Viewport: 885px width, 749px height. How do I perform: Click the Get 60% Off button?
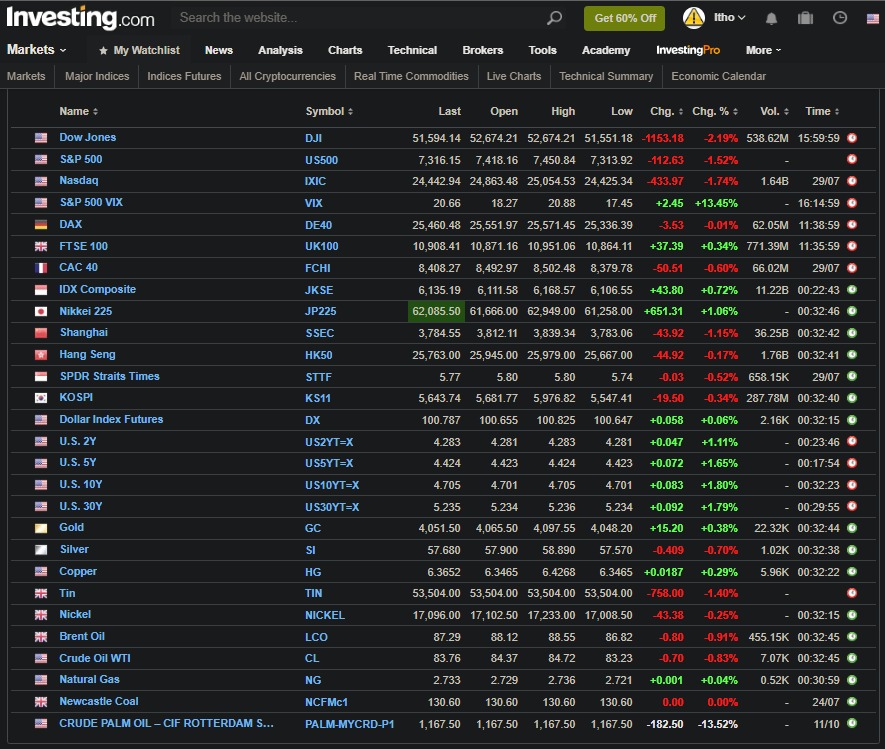(x=625, y=19)
